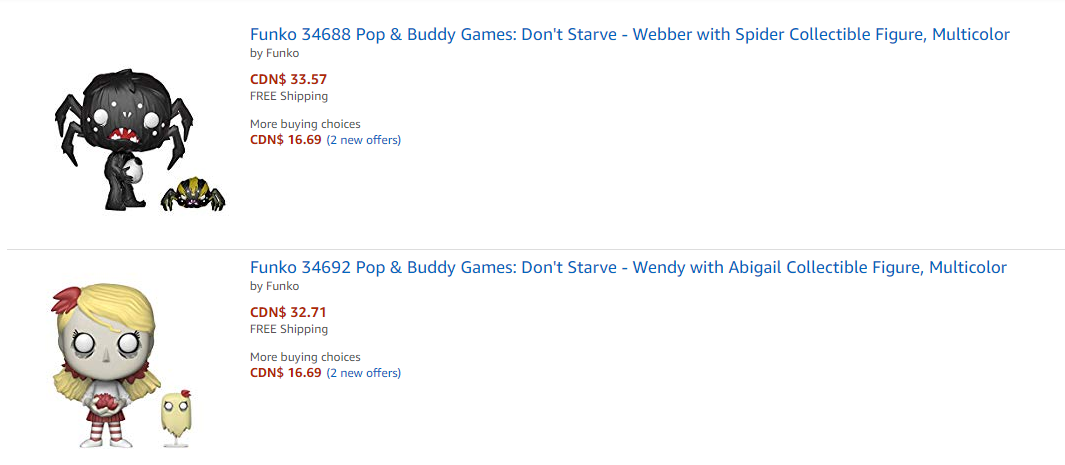Select 'More buying choices' for the Wendy figure
Viewport: 1065px width, 465px height.
tap(305, 357)
